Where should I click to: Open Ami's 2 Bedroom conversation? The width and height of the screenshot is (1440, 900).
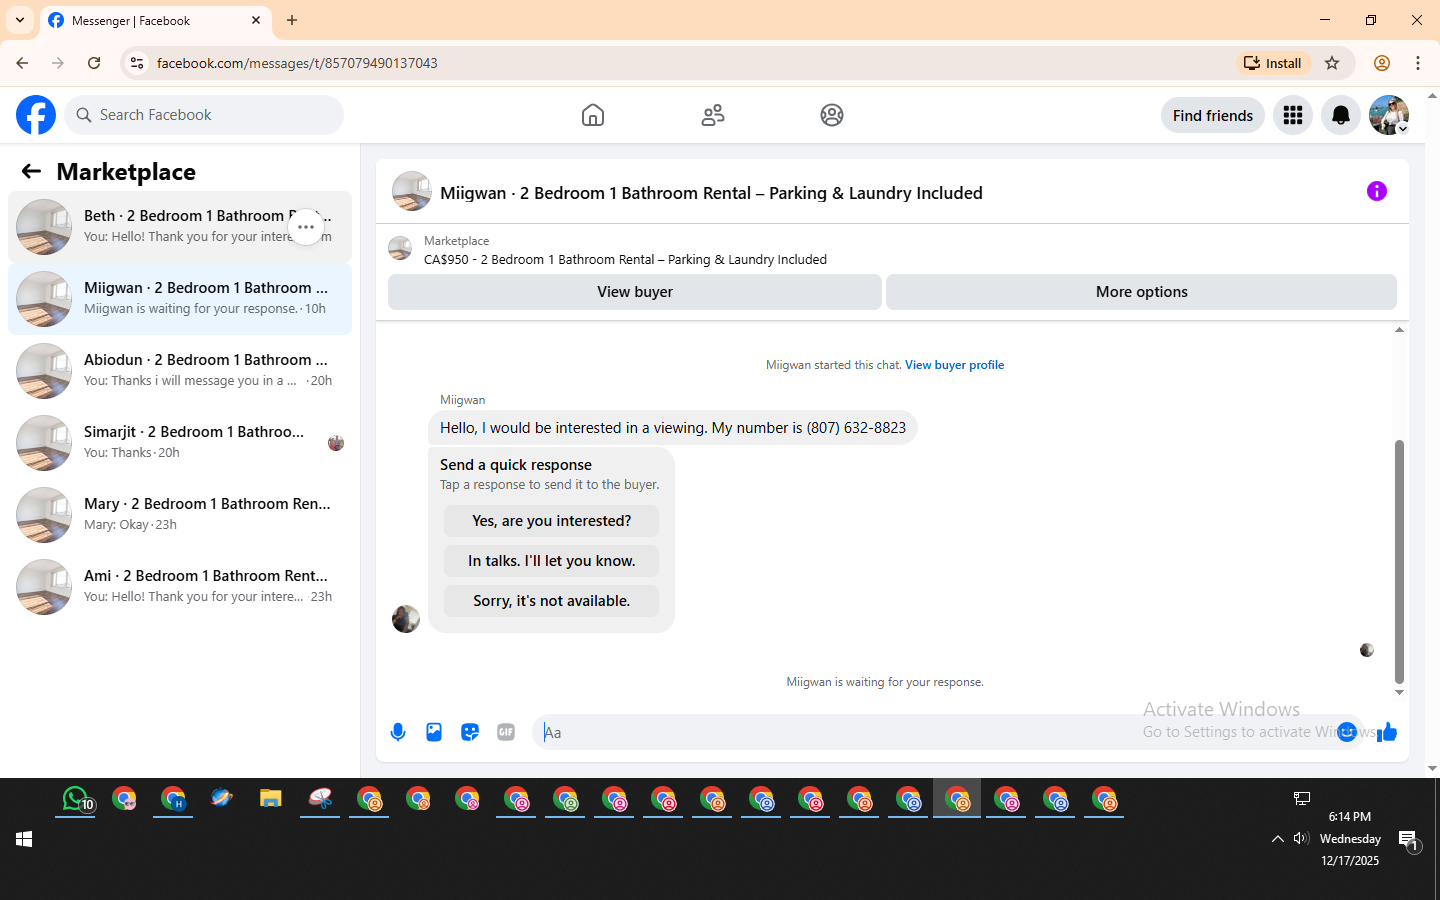click(180, 587)
